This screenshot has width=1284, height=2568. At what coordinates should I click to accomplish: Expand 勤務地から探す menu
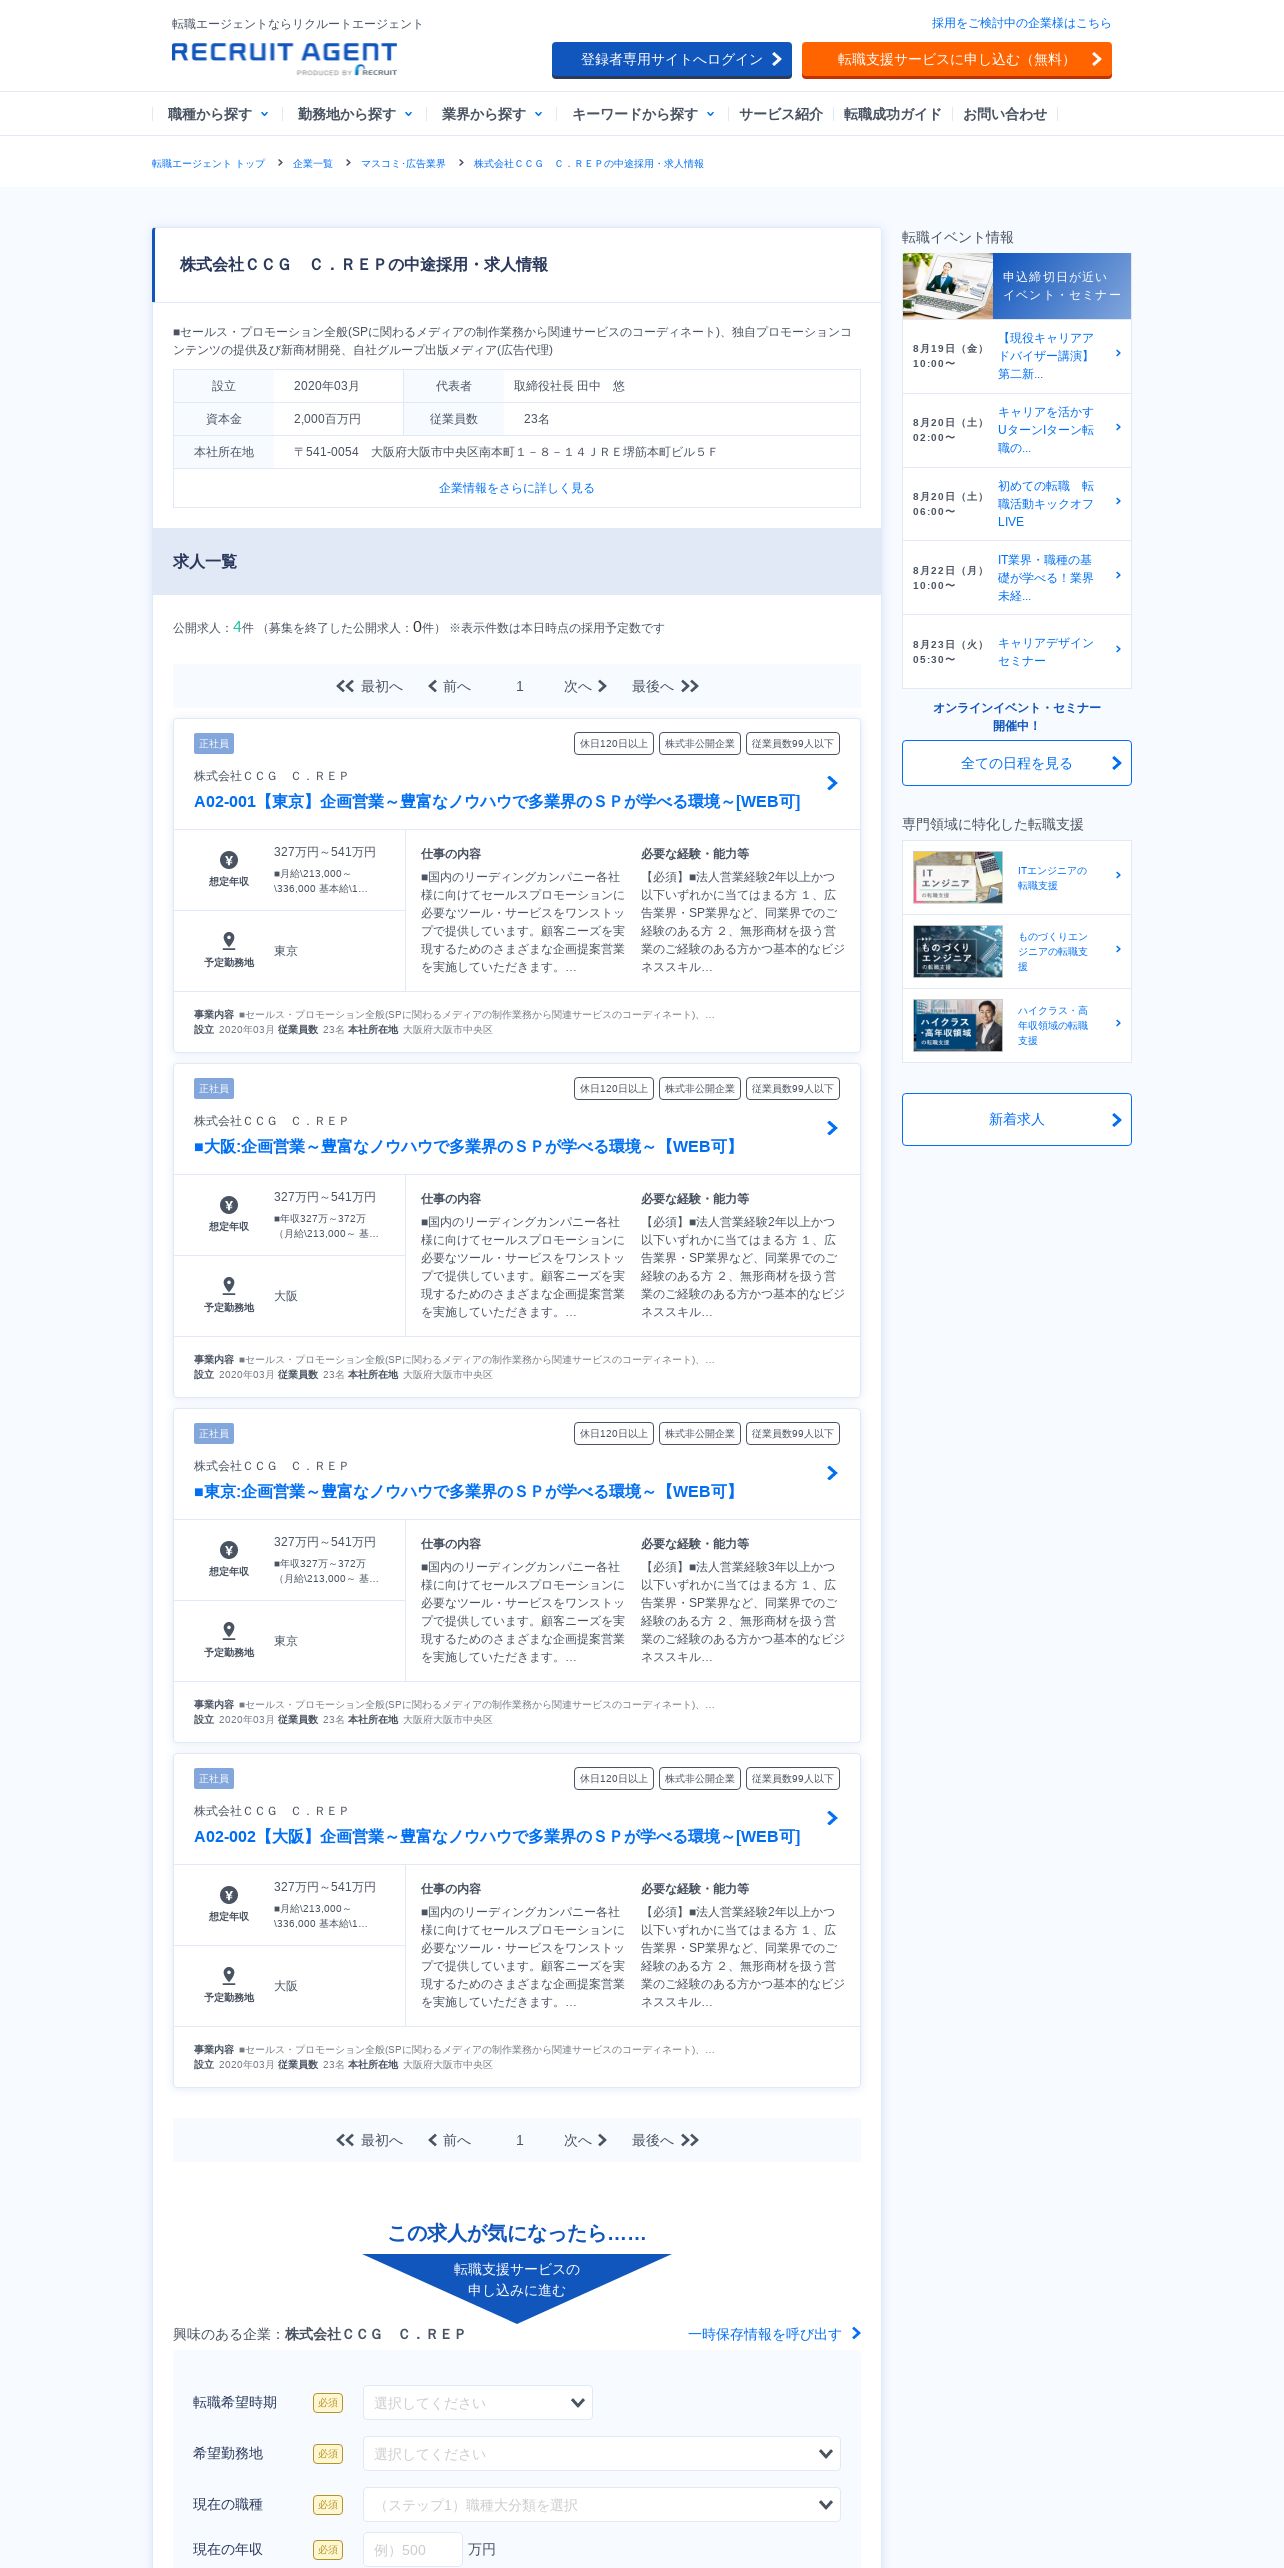point(354,114)
